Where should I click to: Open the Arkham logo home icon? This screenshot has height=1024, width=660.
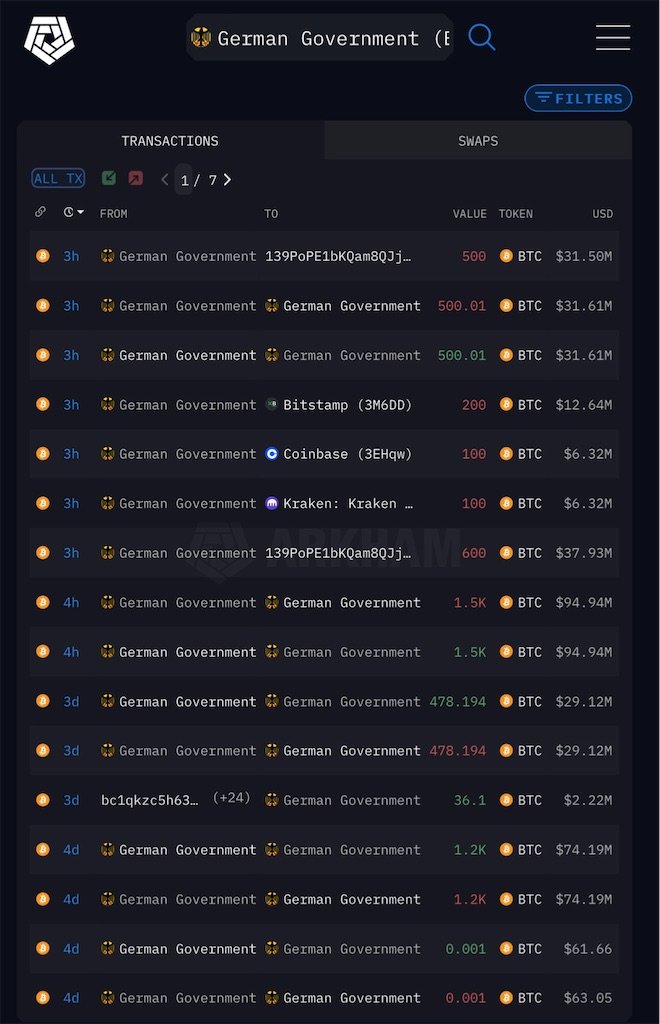point(49,40)
